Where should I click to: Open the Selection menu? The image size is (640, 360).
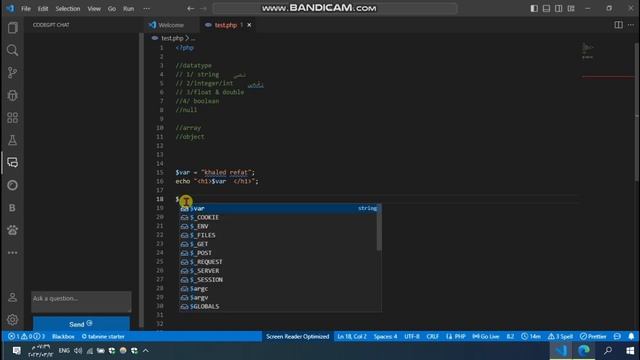[68, 8]
